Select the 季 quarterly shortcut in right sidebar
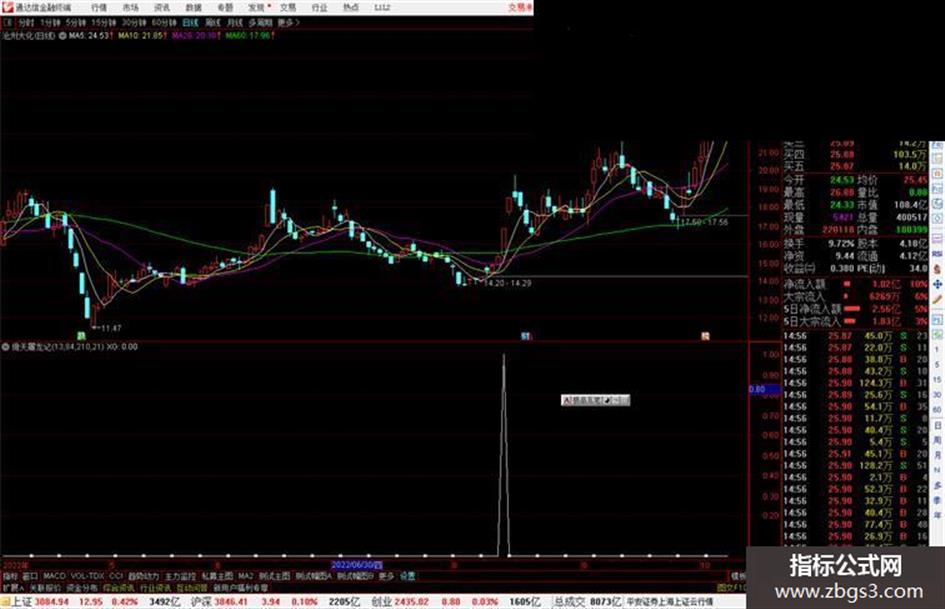Image resolution: width=945 pixels, height=609 pixels. pyautogui.click(x=937, y=500)
